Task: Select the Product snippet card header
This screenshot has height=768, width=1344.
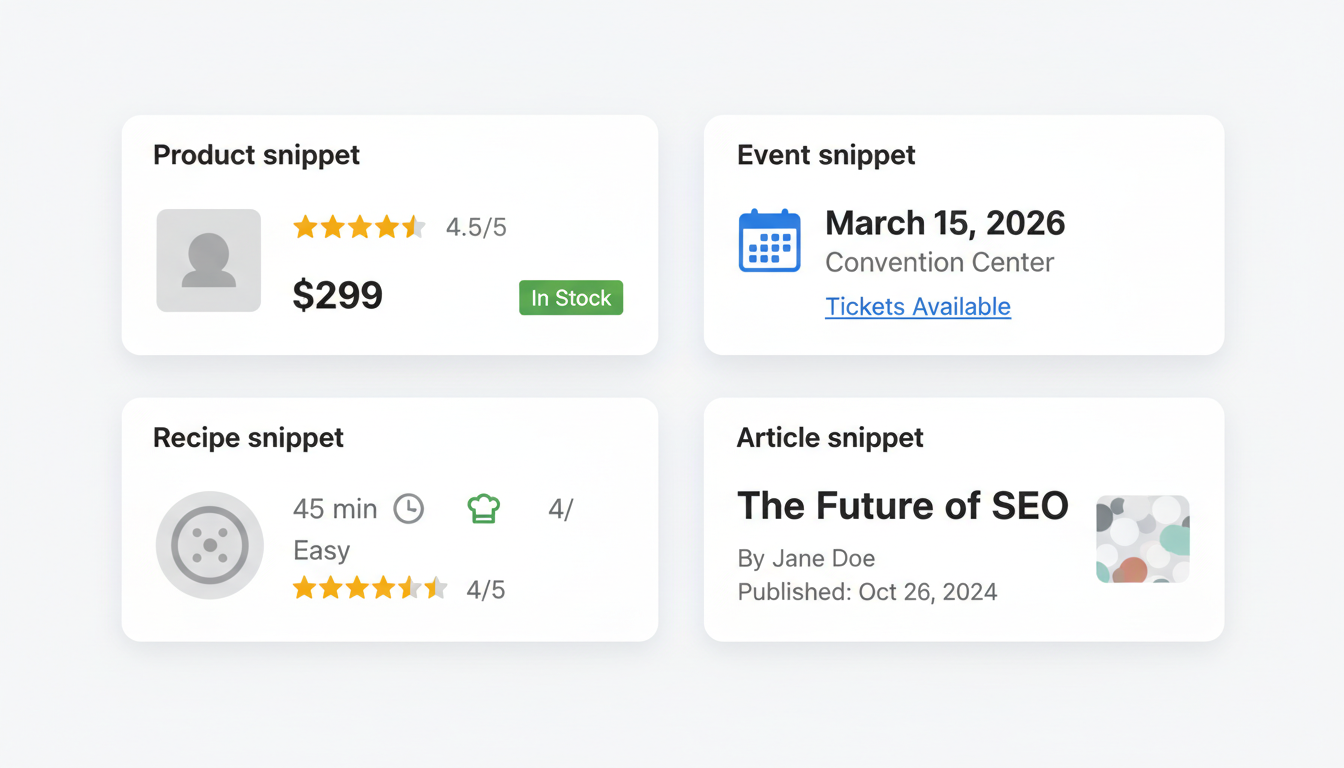Action: 256,155
